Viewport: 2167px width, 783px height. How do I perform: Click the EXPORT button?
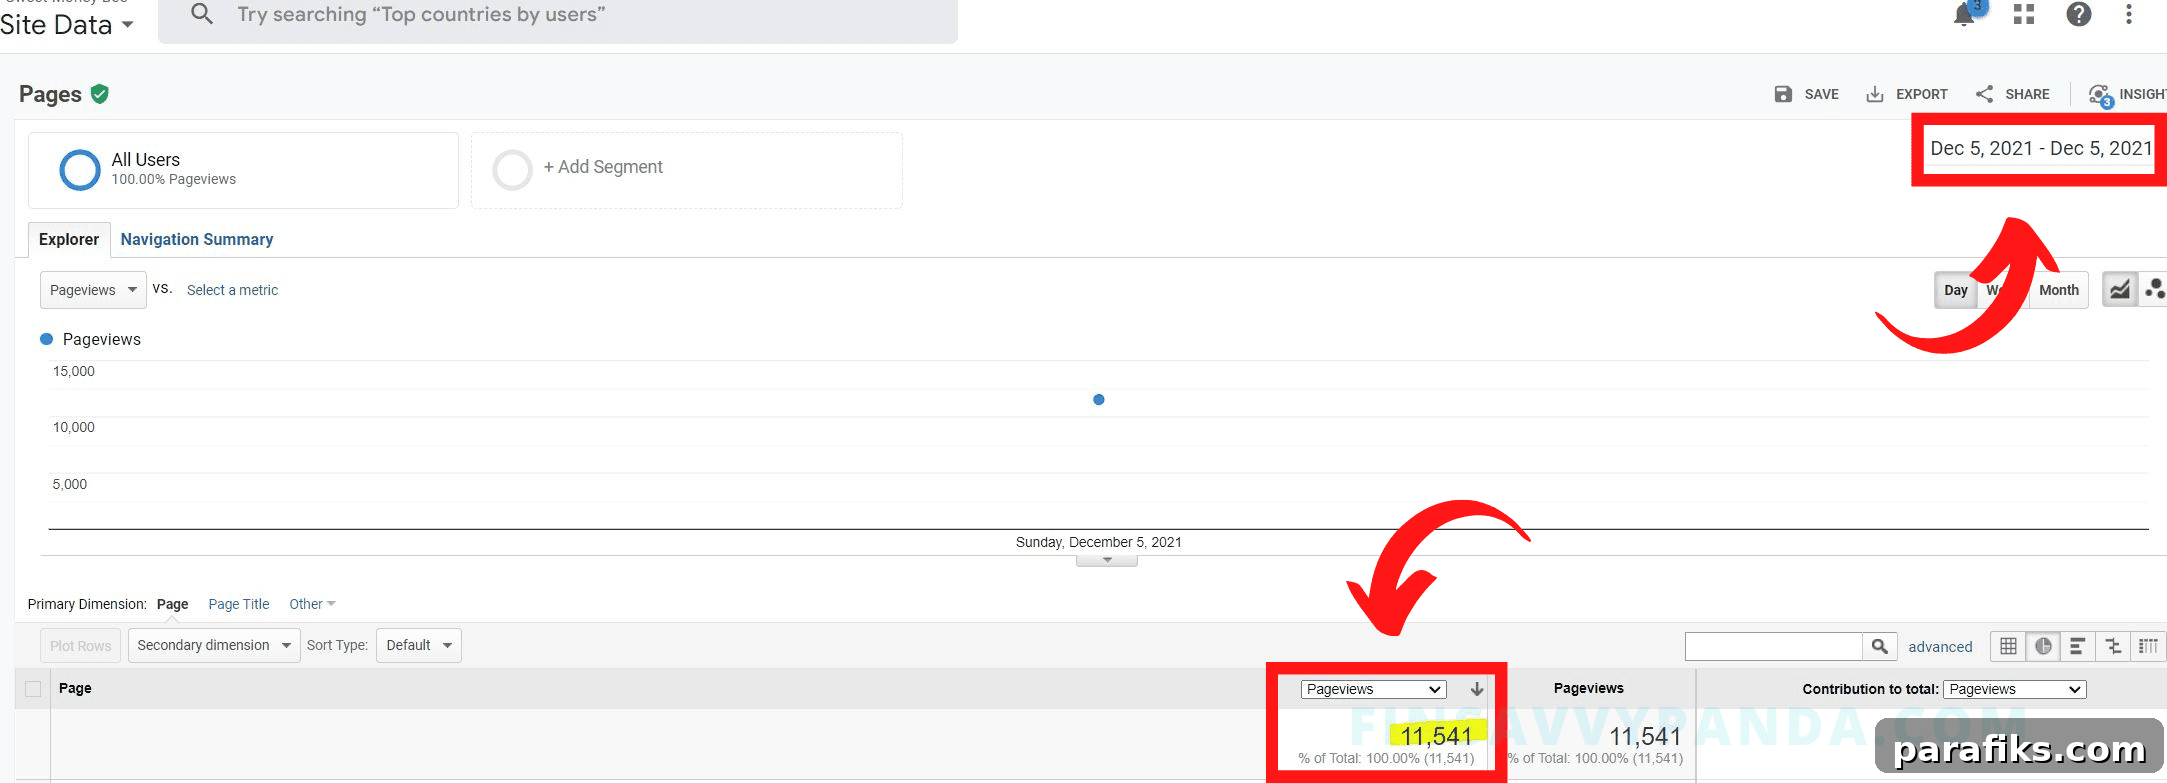tap(1907, 94)
